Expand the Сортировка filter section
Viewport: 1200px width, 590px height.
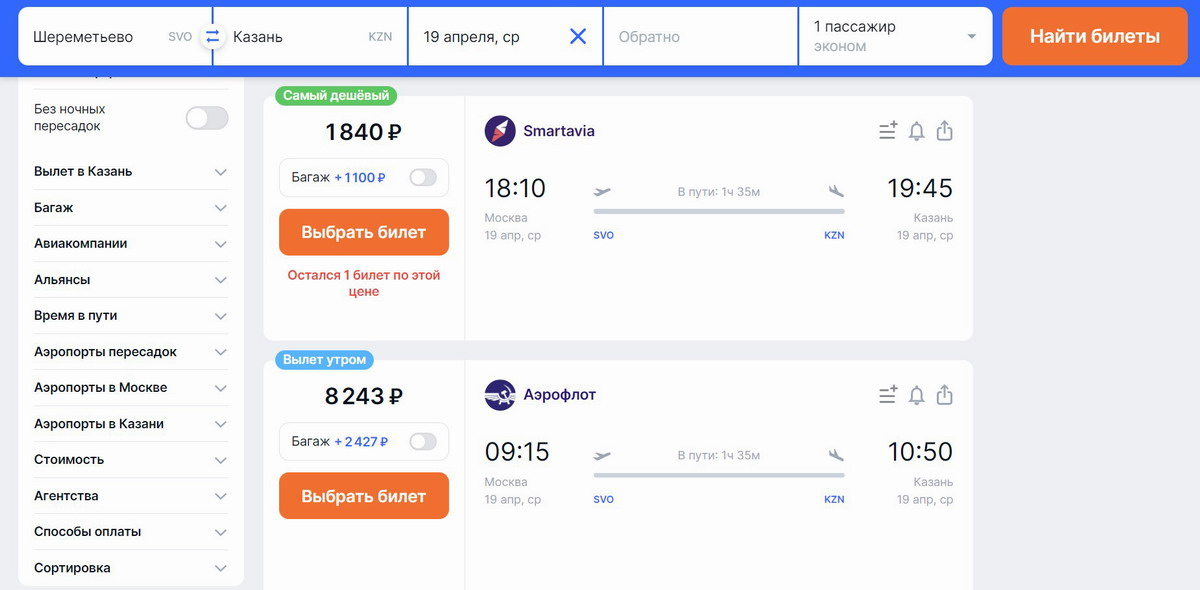(x=131, y=568)
